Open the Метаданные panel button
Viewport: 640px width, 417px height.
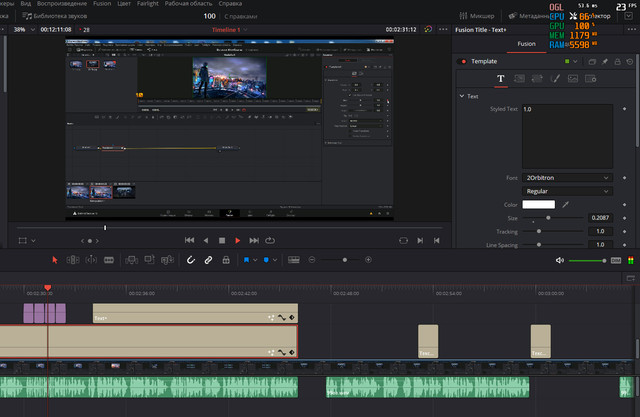coord(529,16)
